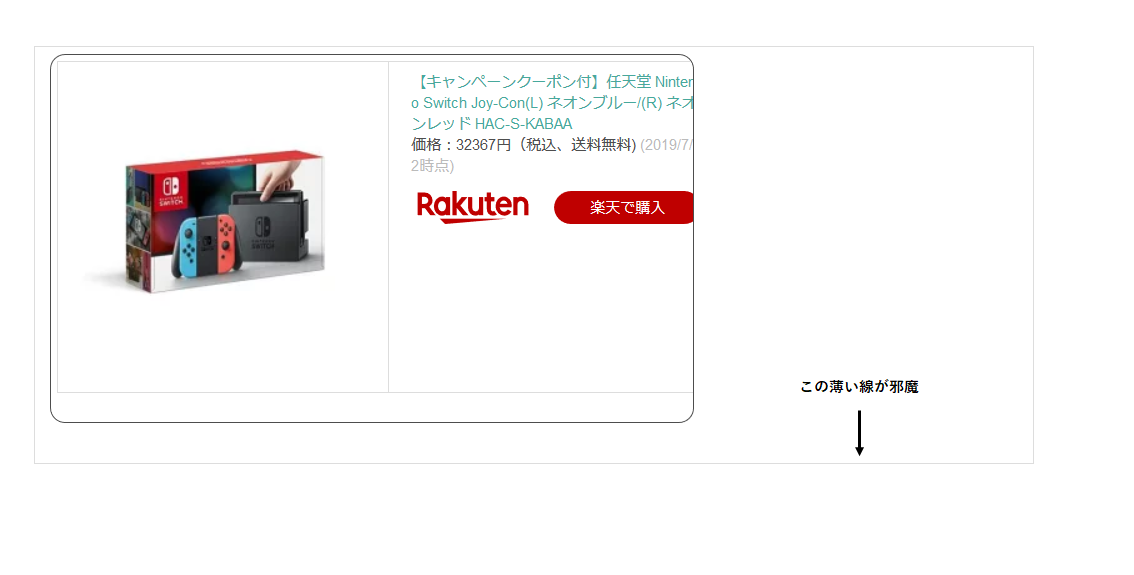Click the black downward arrow annotation

pyautogui.click(x=859, y=433)
